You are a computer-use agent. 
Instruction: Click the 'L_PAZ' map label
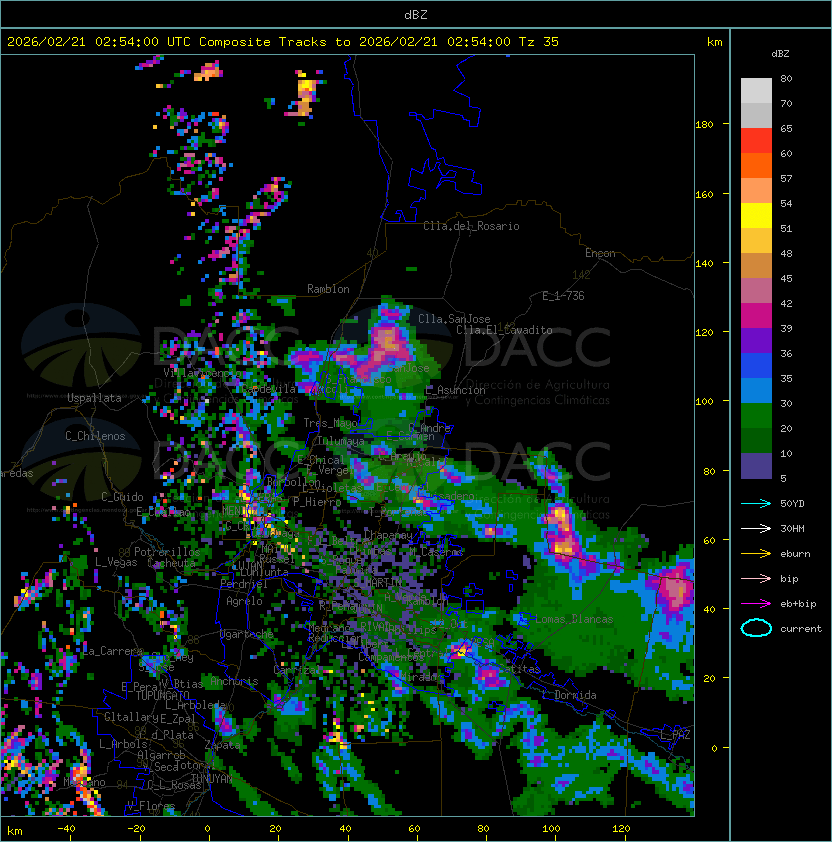pos(675,735)
